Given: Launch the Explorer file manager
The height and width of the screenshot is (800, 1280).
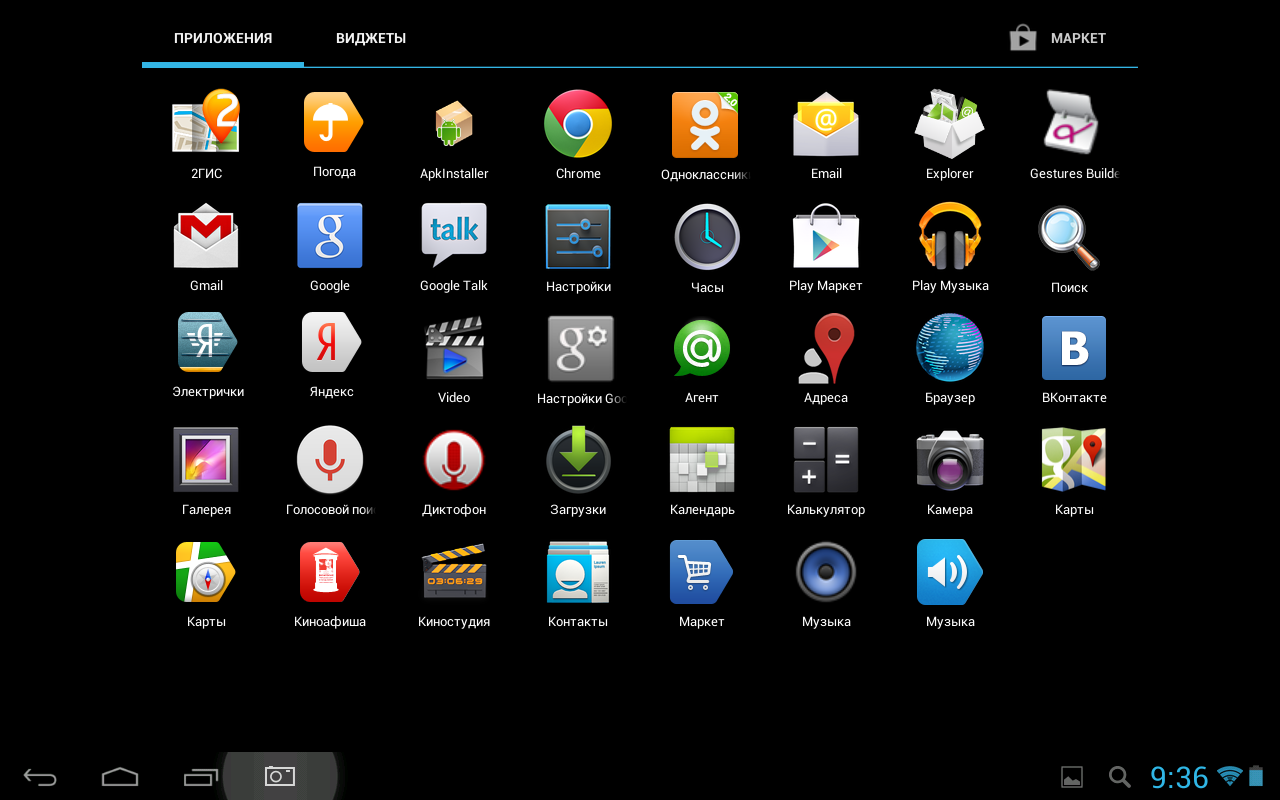Looking at the screenshot, I should [950, 123].
